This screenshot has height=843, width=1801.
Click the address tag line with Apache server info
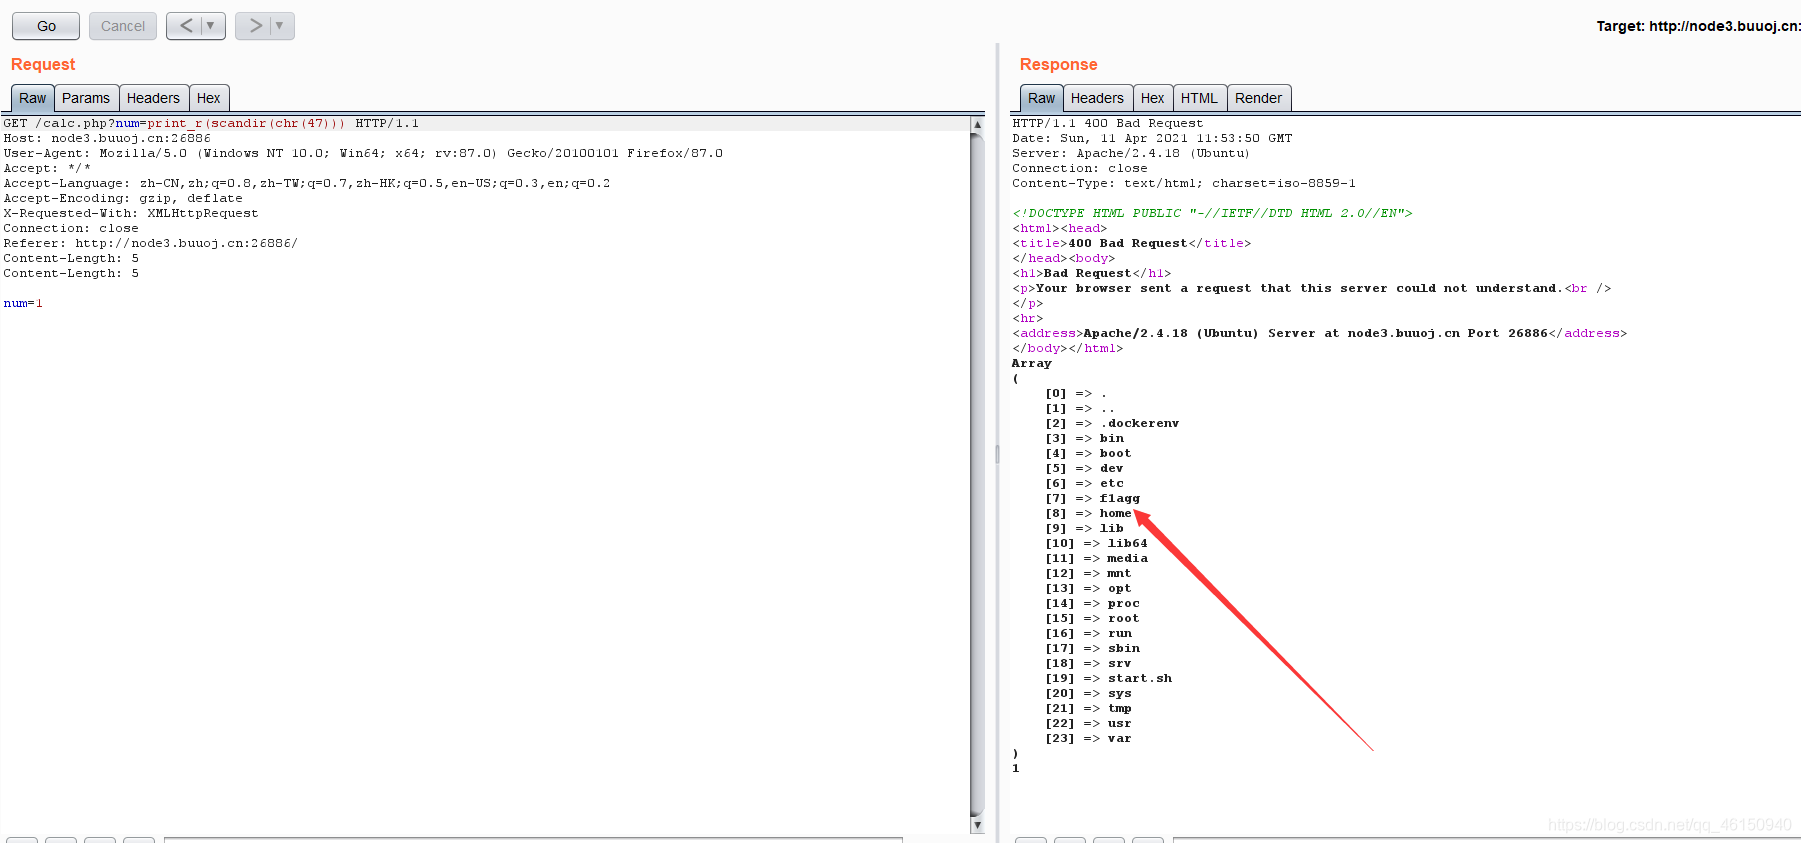[x=1320, y=334]
